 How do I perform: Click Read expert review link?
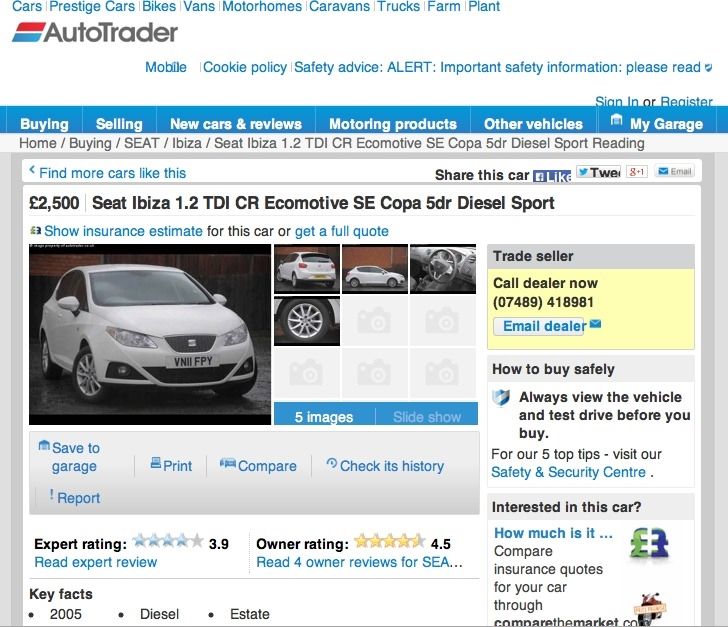tap(96, 562)
